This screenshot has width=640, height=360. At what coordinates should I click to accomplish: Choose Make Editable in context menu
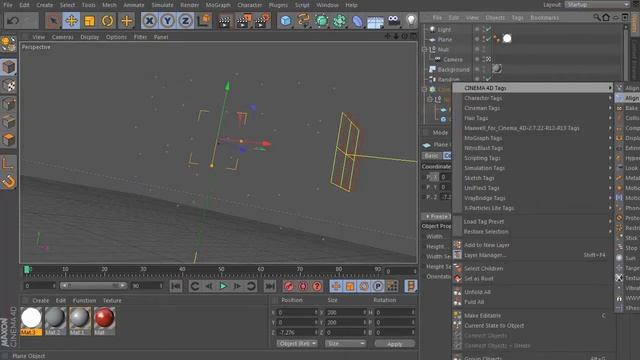point(533,316)
